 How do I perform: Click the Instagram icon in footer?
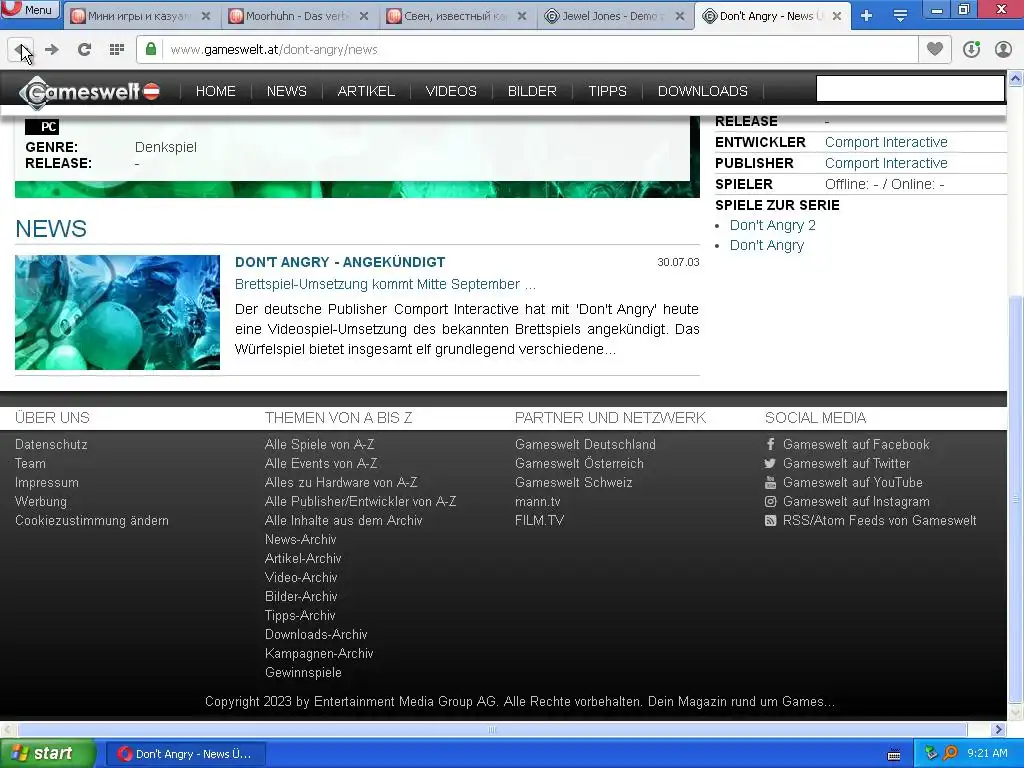(771, 502)
